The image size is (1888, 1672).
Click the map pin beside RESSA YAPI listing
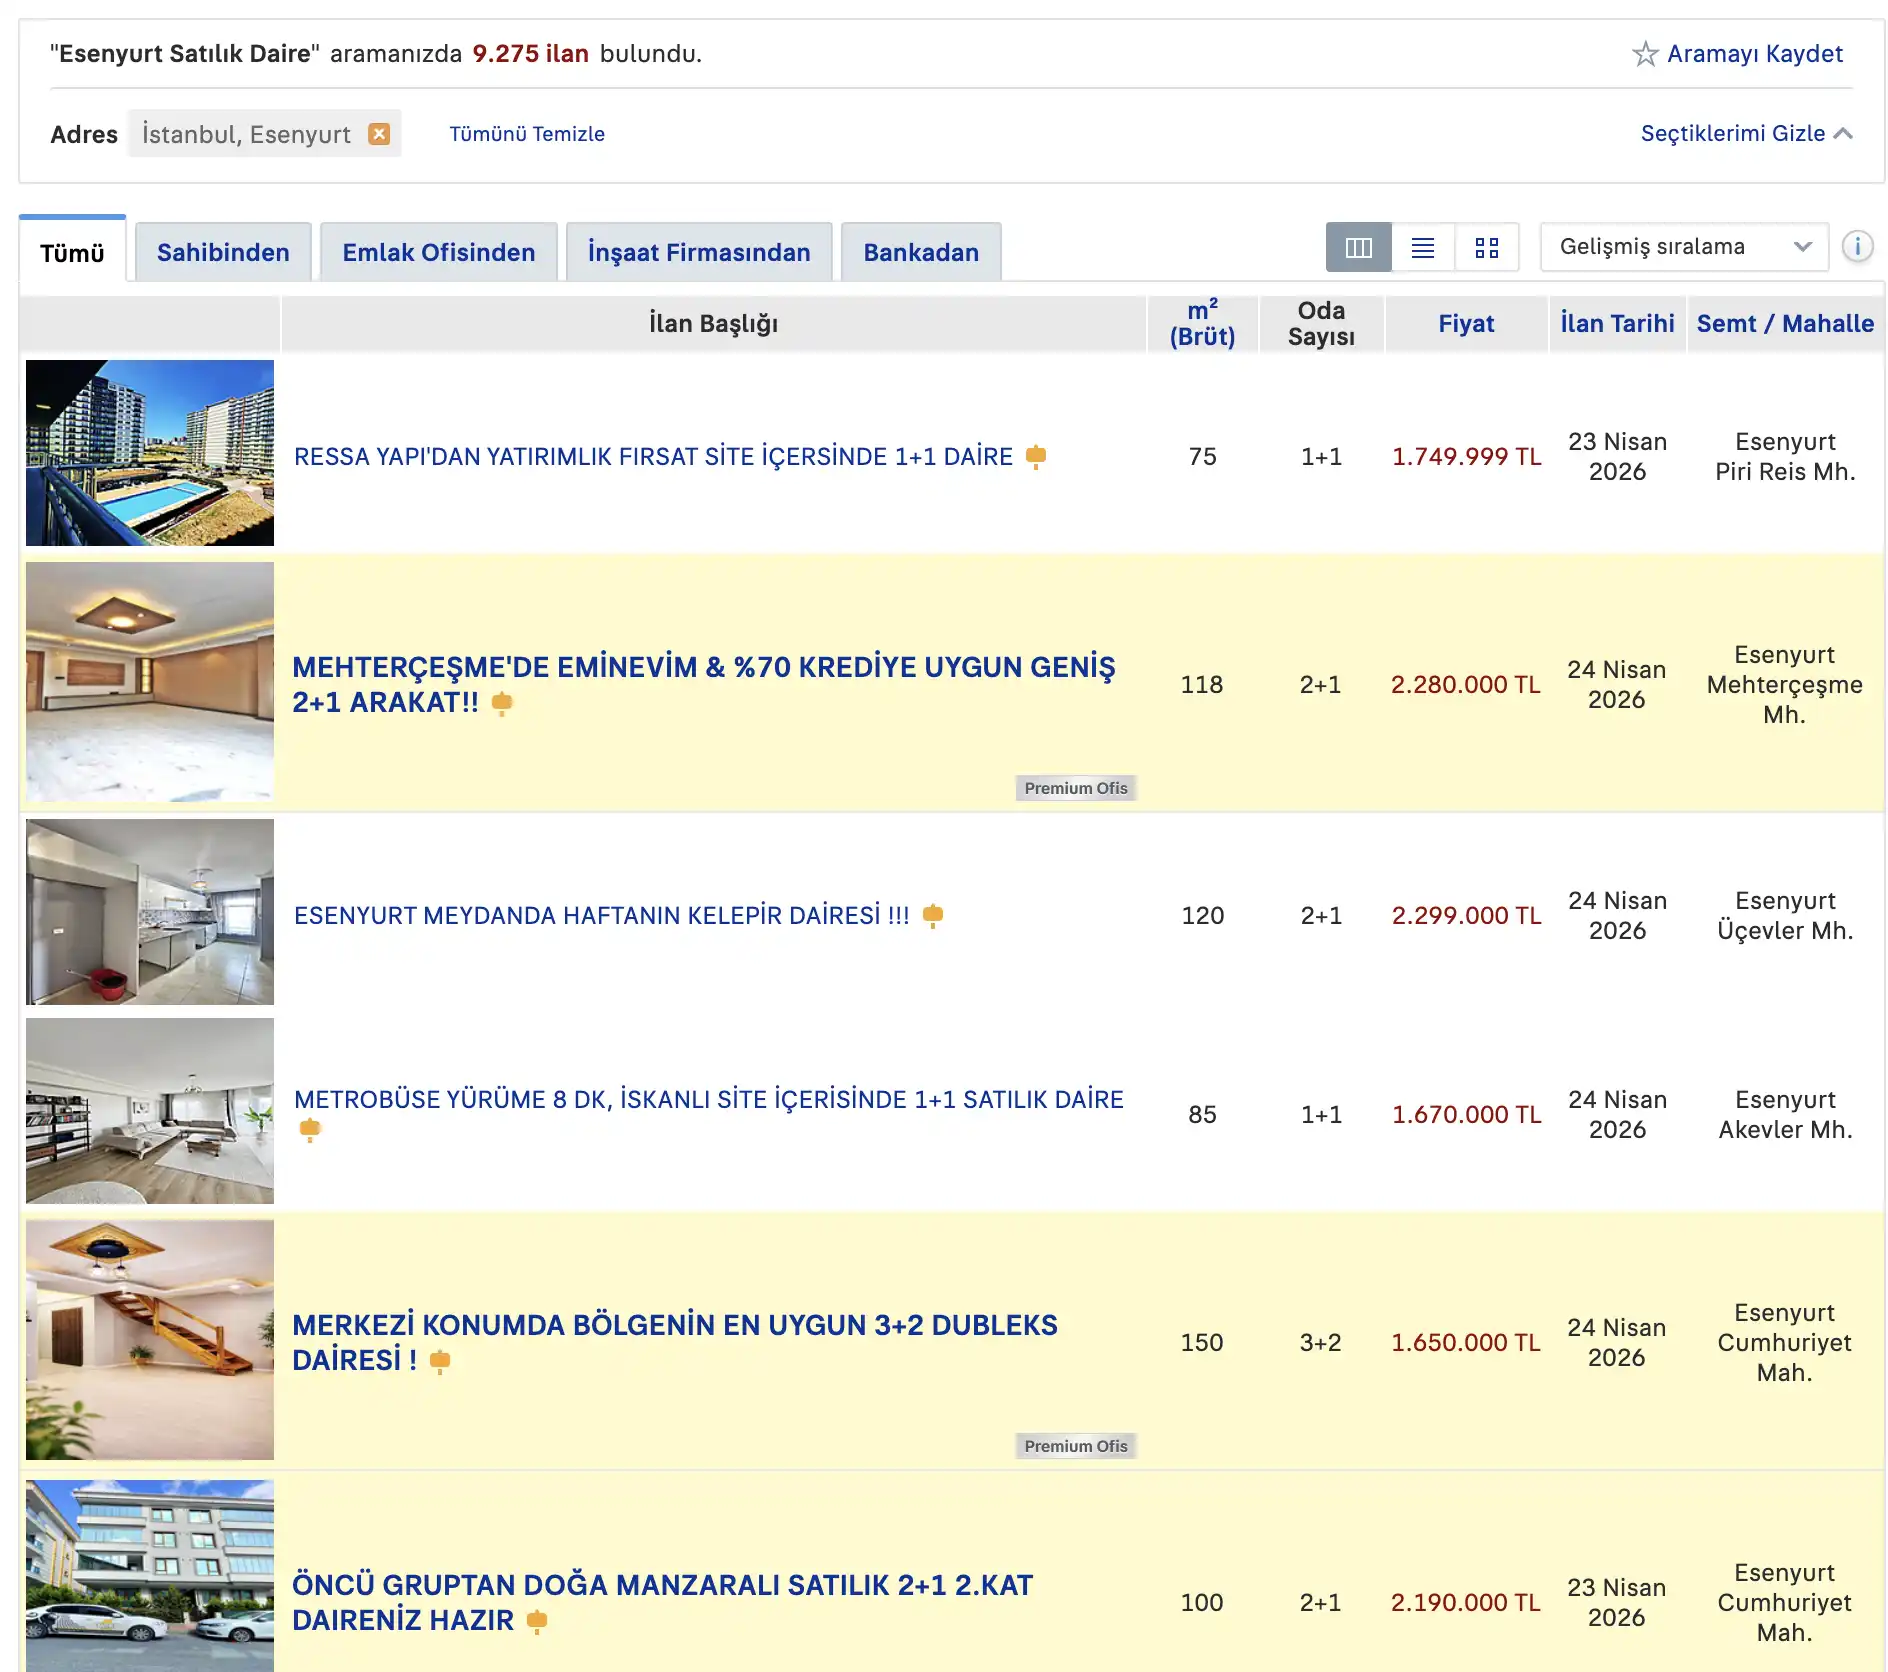(x=1036, y=457)
